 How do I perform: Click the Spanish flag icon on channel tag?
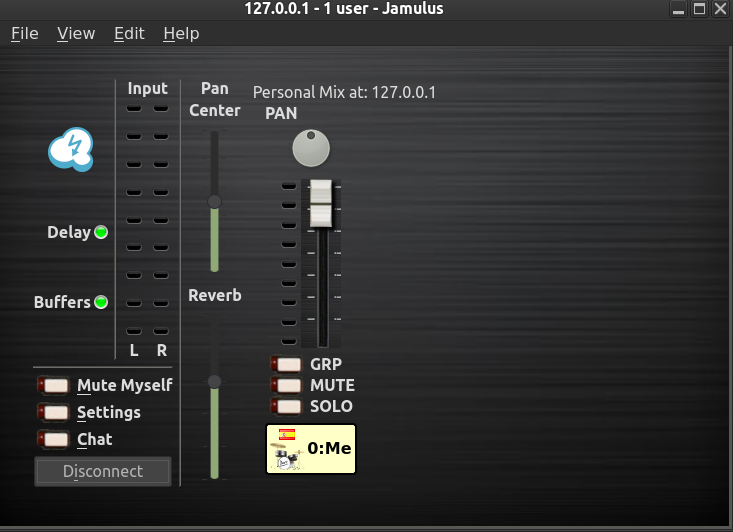click(287, 434)
